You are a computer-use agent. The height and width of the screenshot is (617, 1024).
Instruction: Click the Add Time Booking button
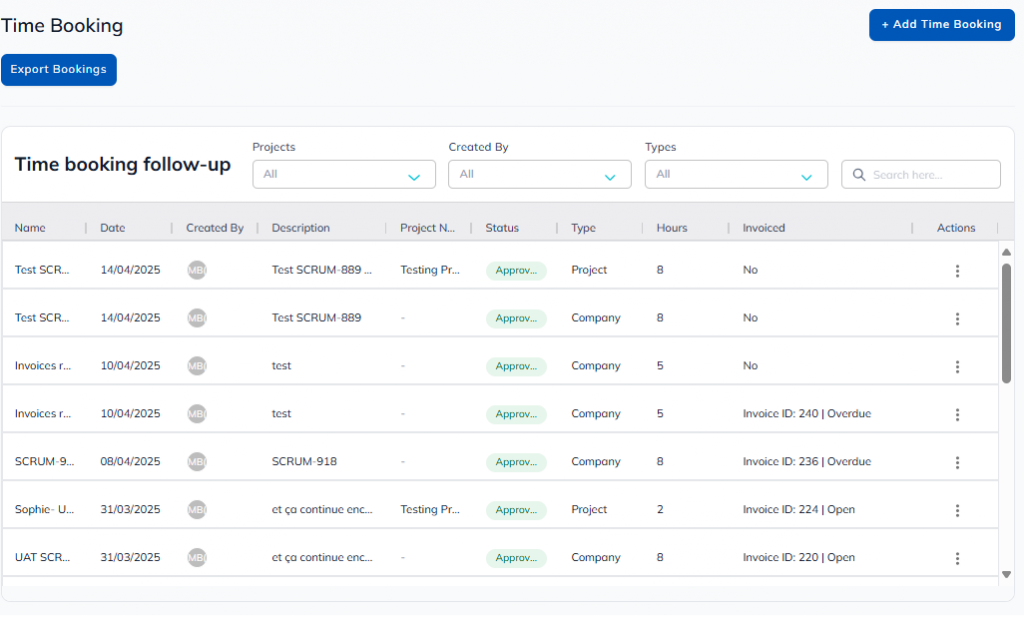(x=941, y=25)
